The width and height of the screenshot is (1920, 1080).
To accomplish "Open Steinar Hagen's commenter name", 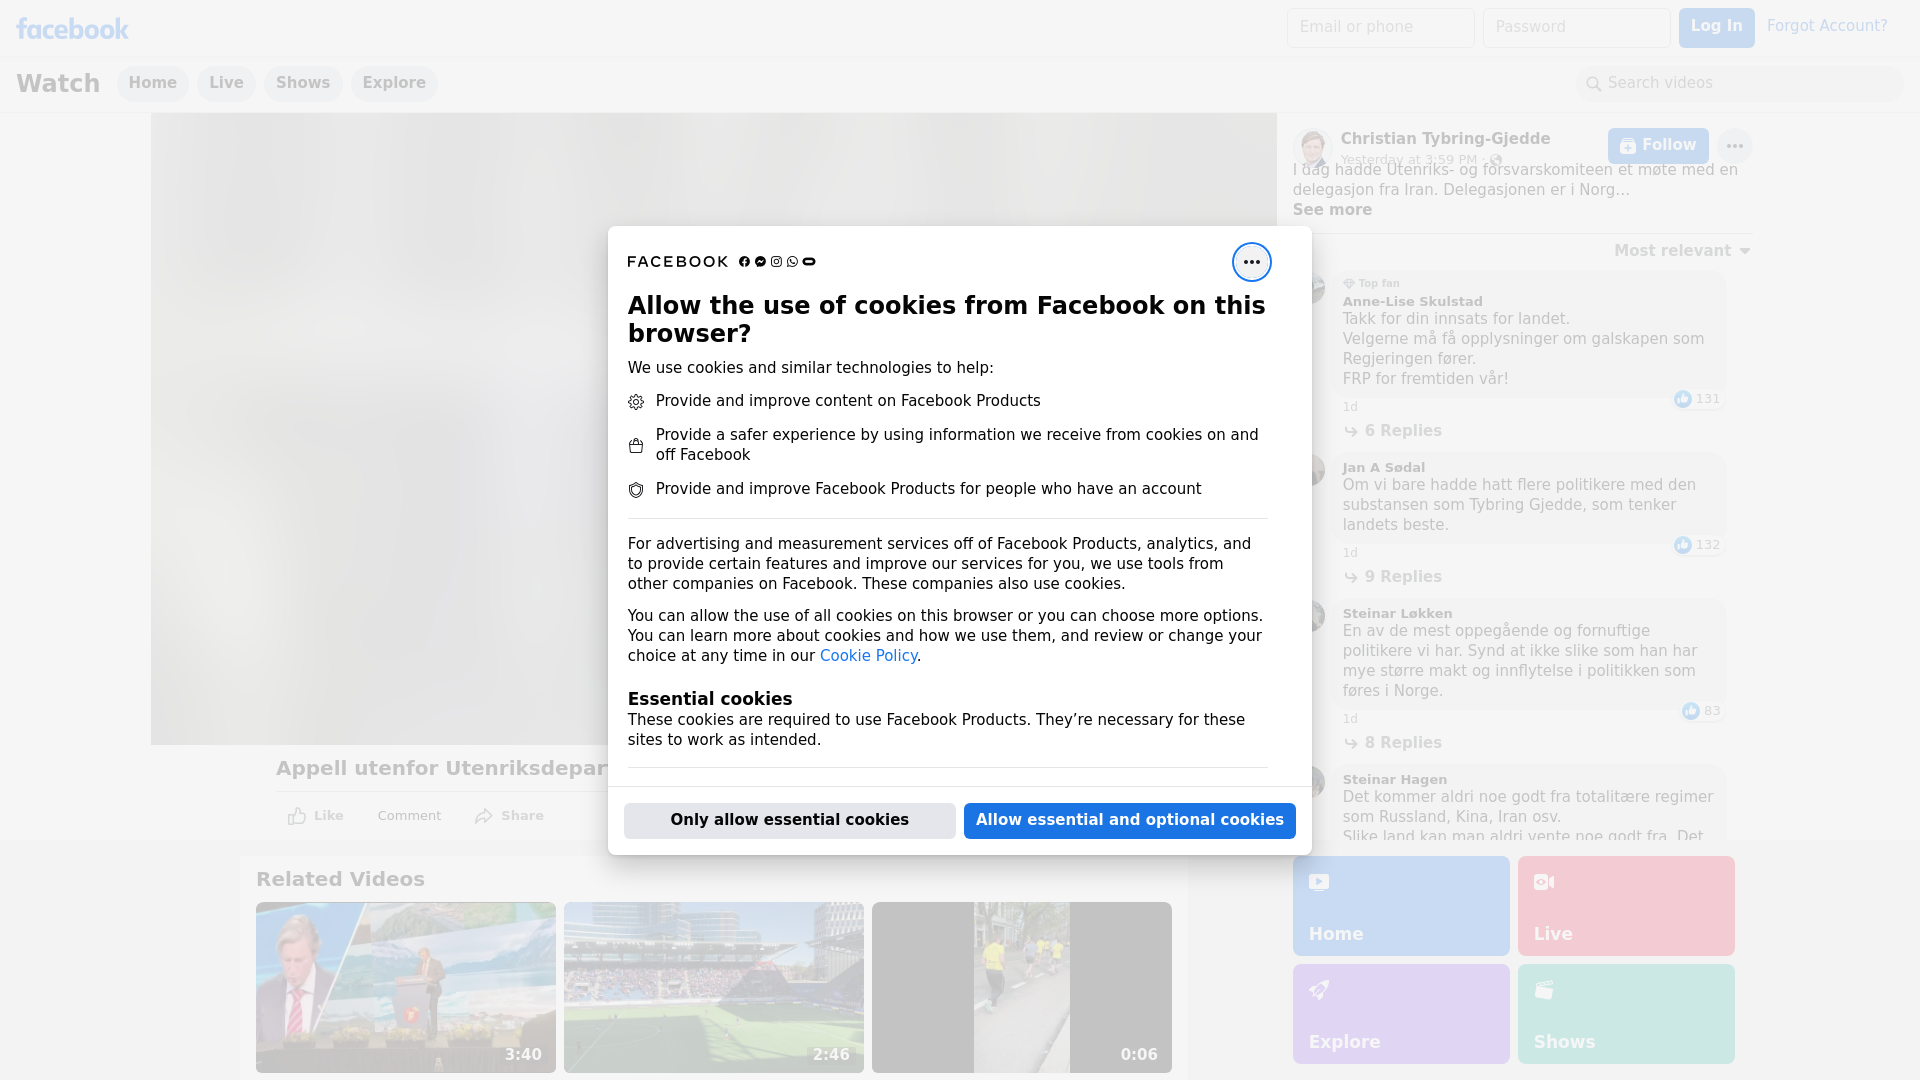I will tap(1394, 779).
